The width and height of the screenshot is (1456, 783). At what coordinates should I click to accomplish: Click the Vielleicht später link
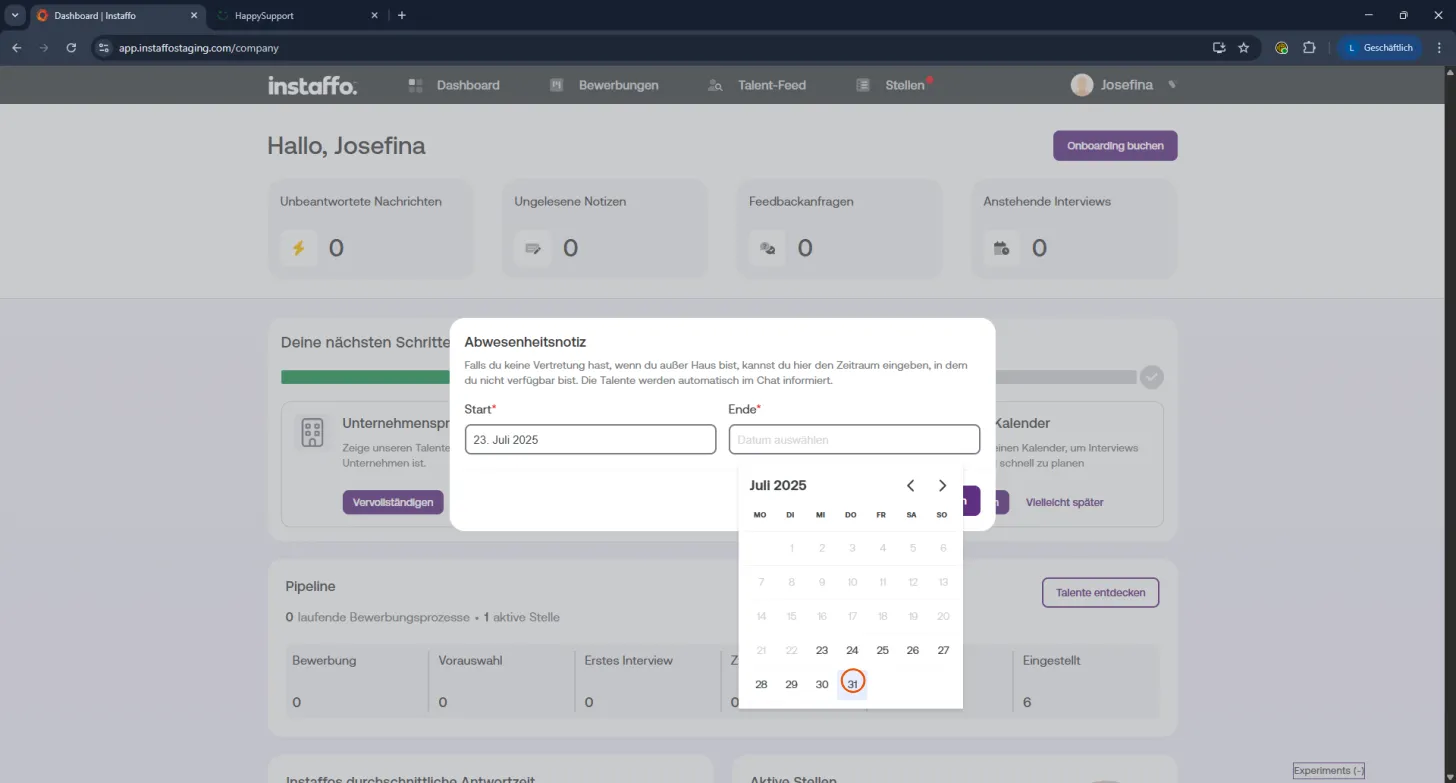[1064, 502]
